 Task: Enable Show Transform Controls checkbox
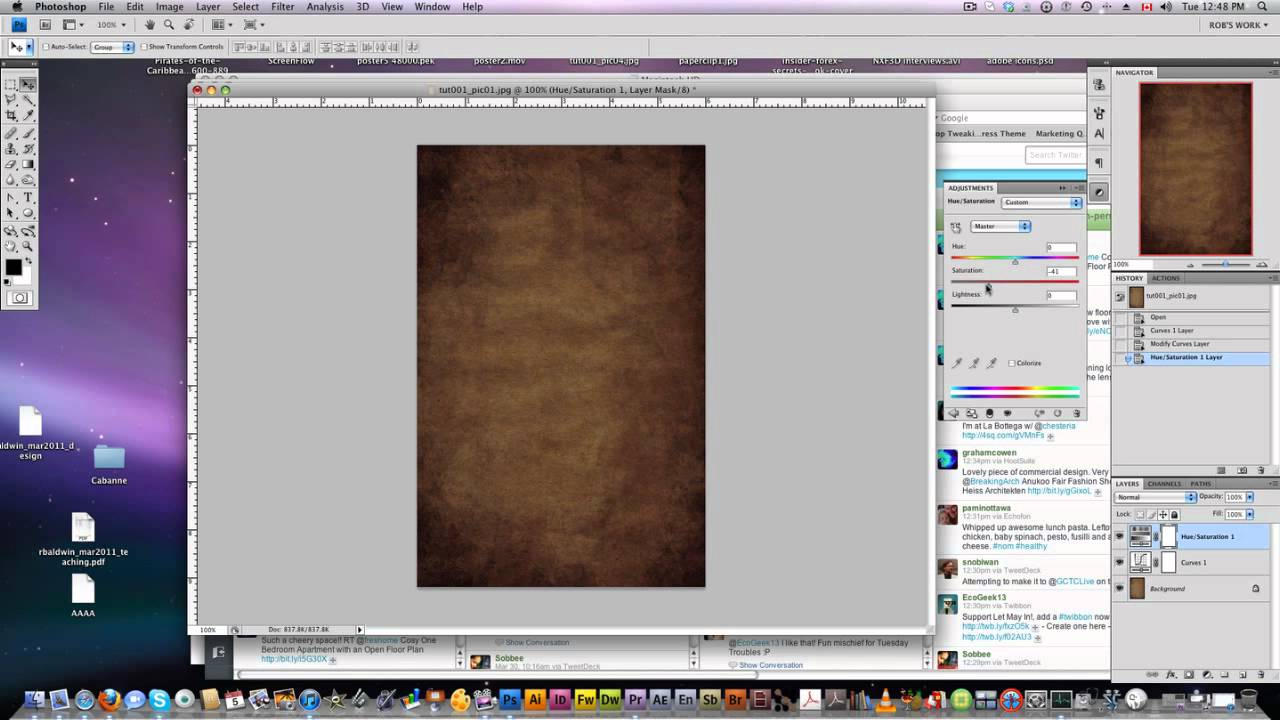(144, 47)
